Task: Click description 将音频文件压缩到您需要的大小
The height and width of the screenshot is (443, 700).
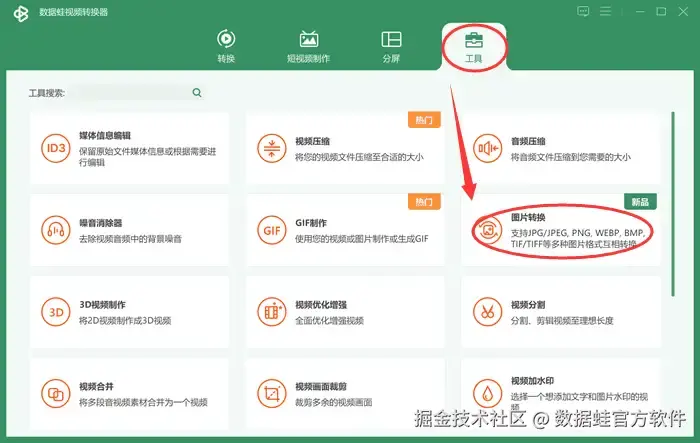Action: click(571, 157)
